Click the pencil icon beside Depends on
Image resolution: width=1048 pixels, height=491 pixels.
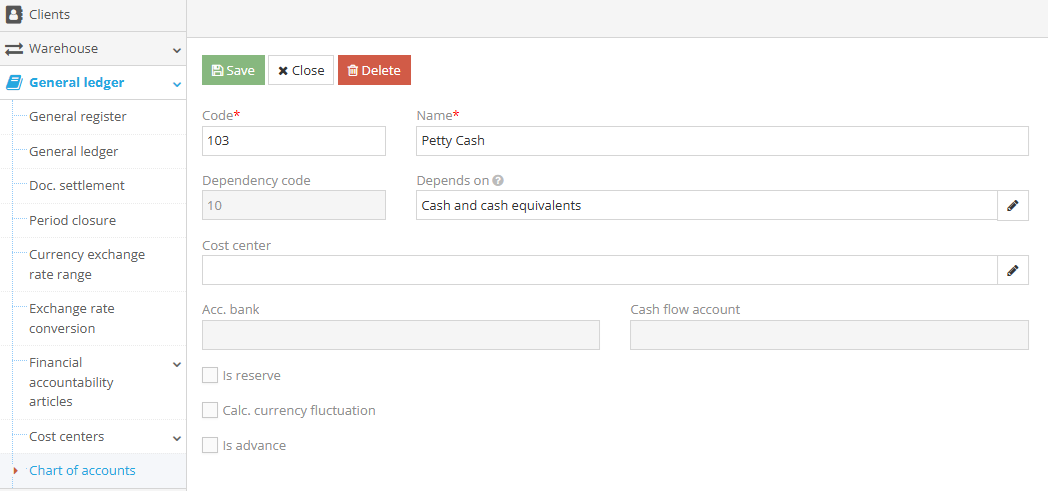tap(1013, 206)
